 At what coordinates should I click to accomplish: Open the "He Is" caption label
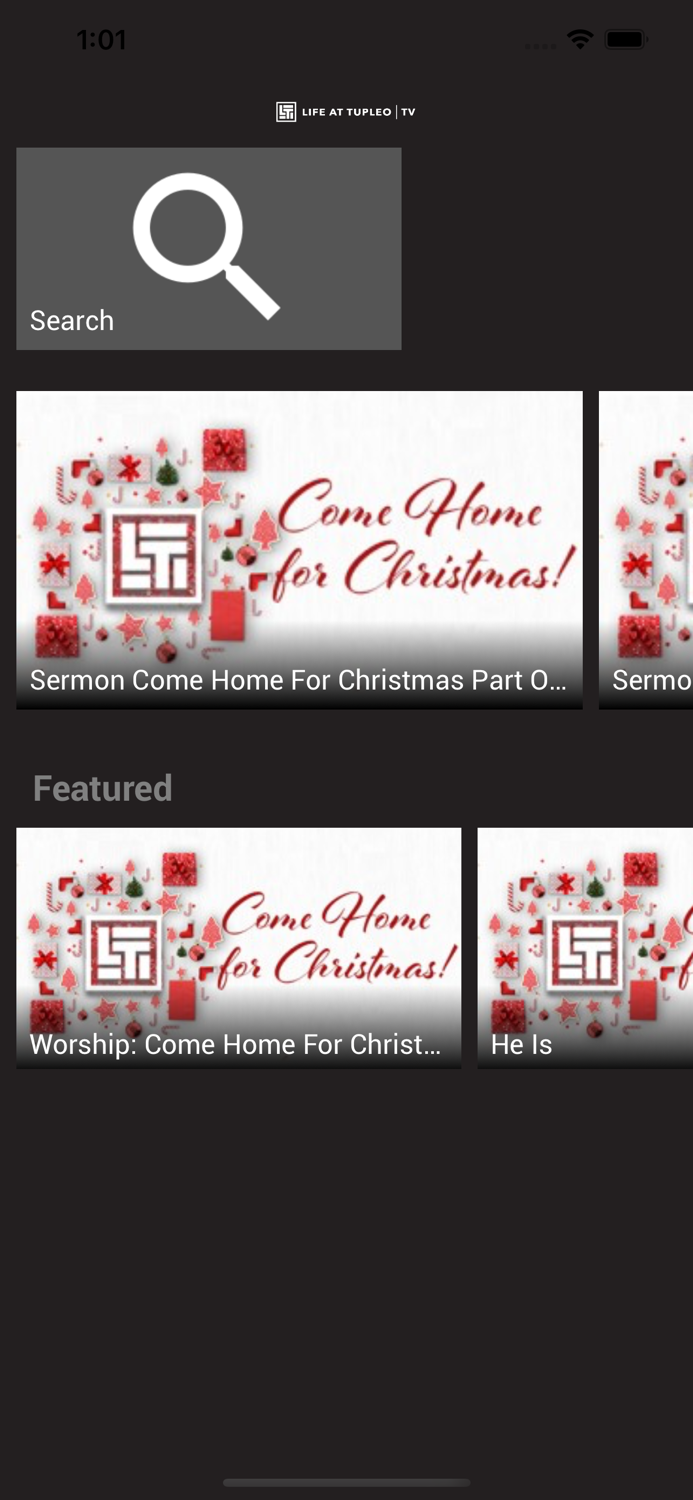[x=521, y=1044]
